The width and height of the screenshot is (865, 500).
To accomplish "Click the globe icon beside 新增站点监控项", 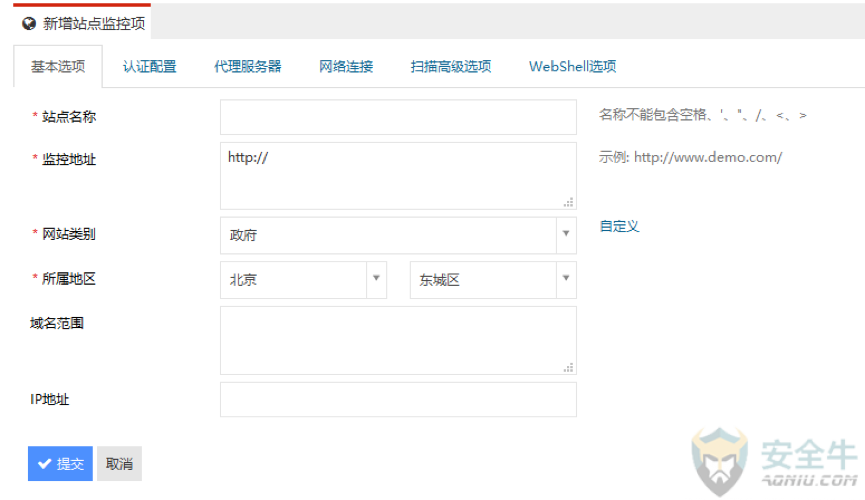I will [29, 24].
